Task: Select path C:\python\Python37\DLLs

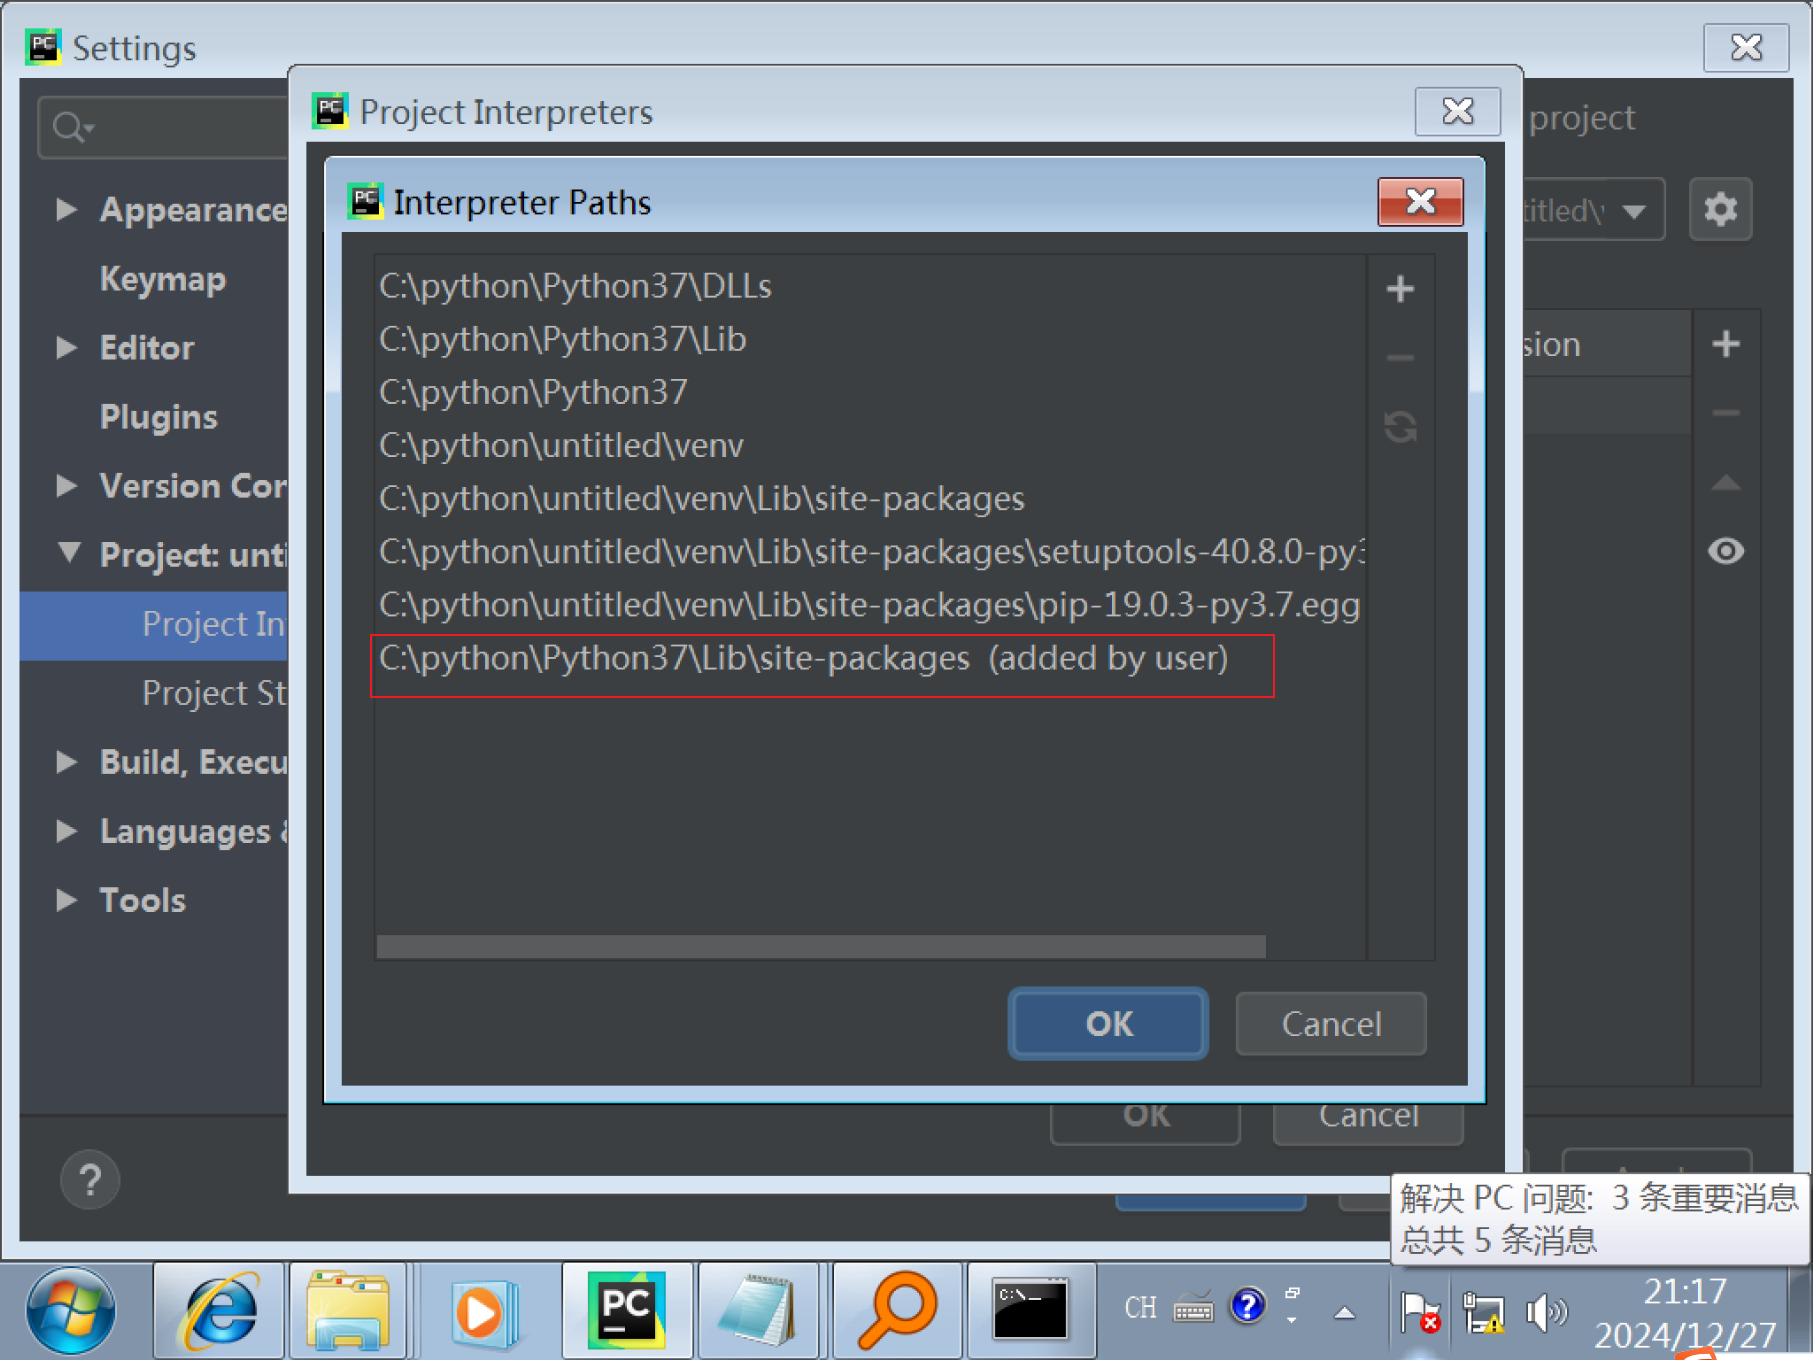Action: 870,286
